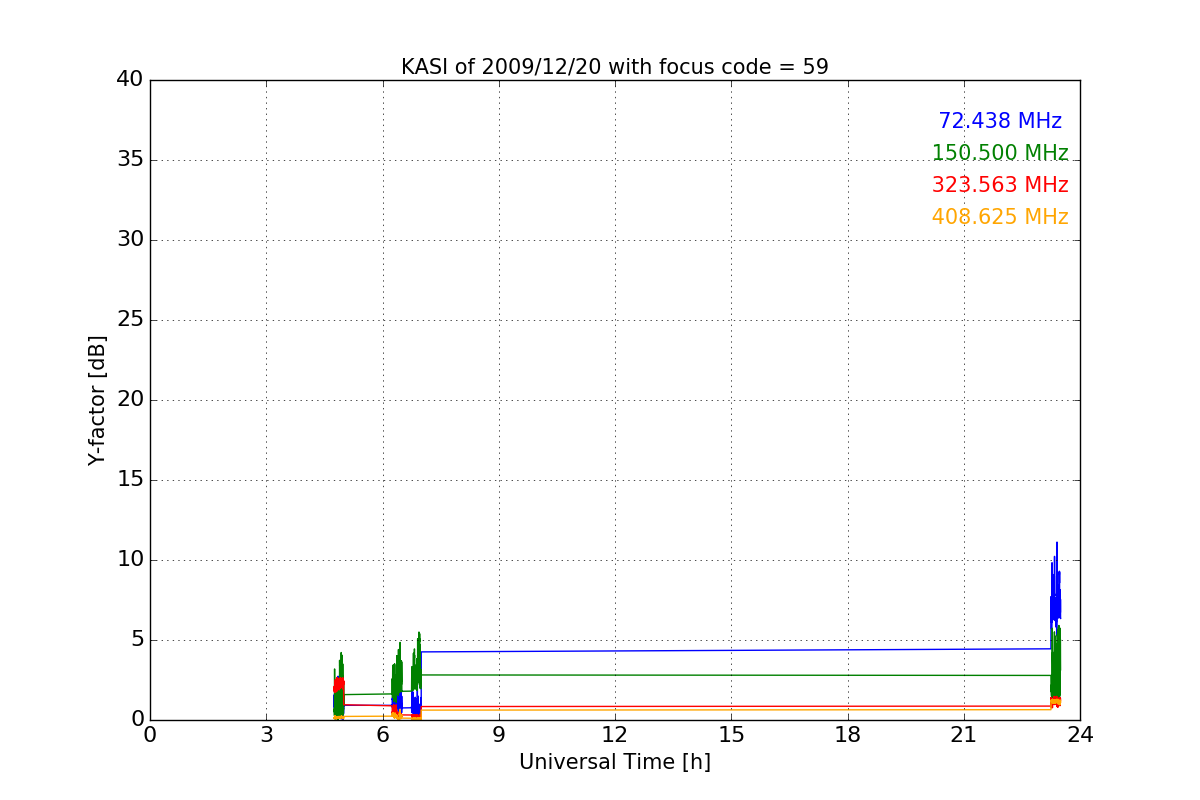Click the long flat green line segment
Viewport: 1200px width, 800px height.
736,675
